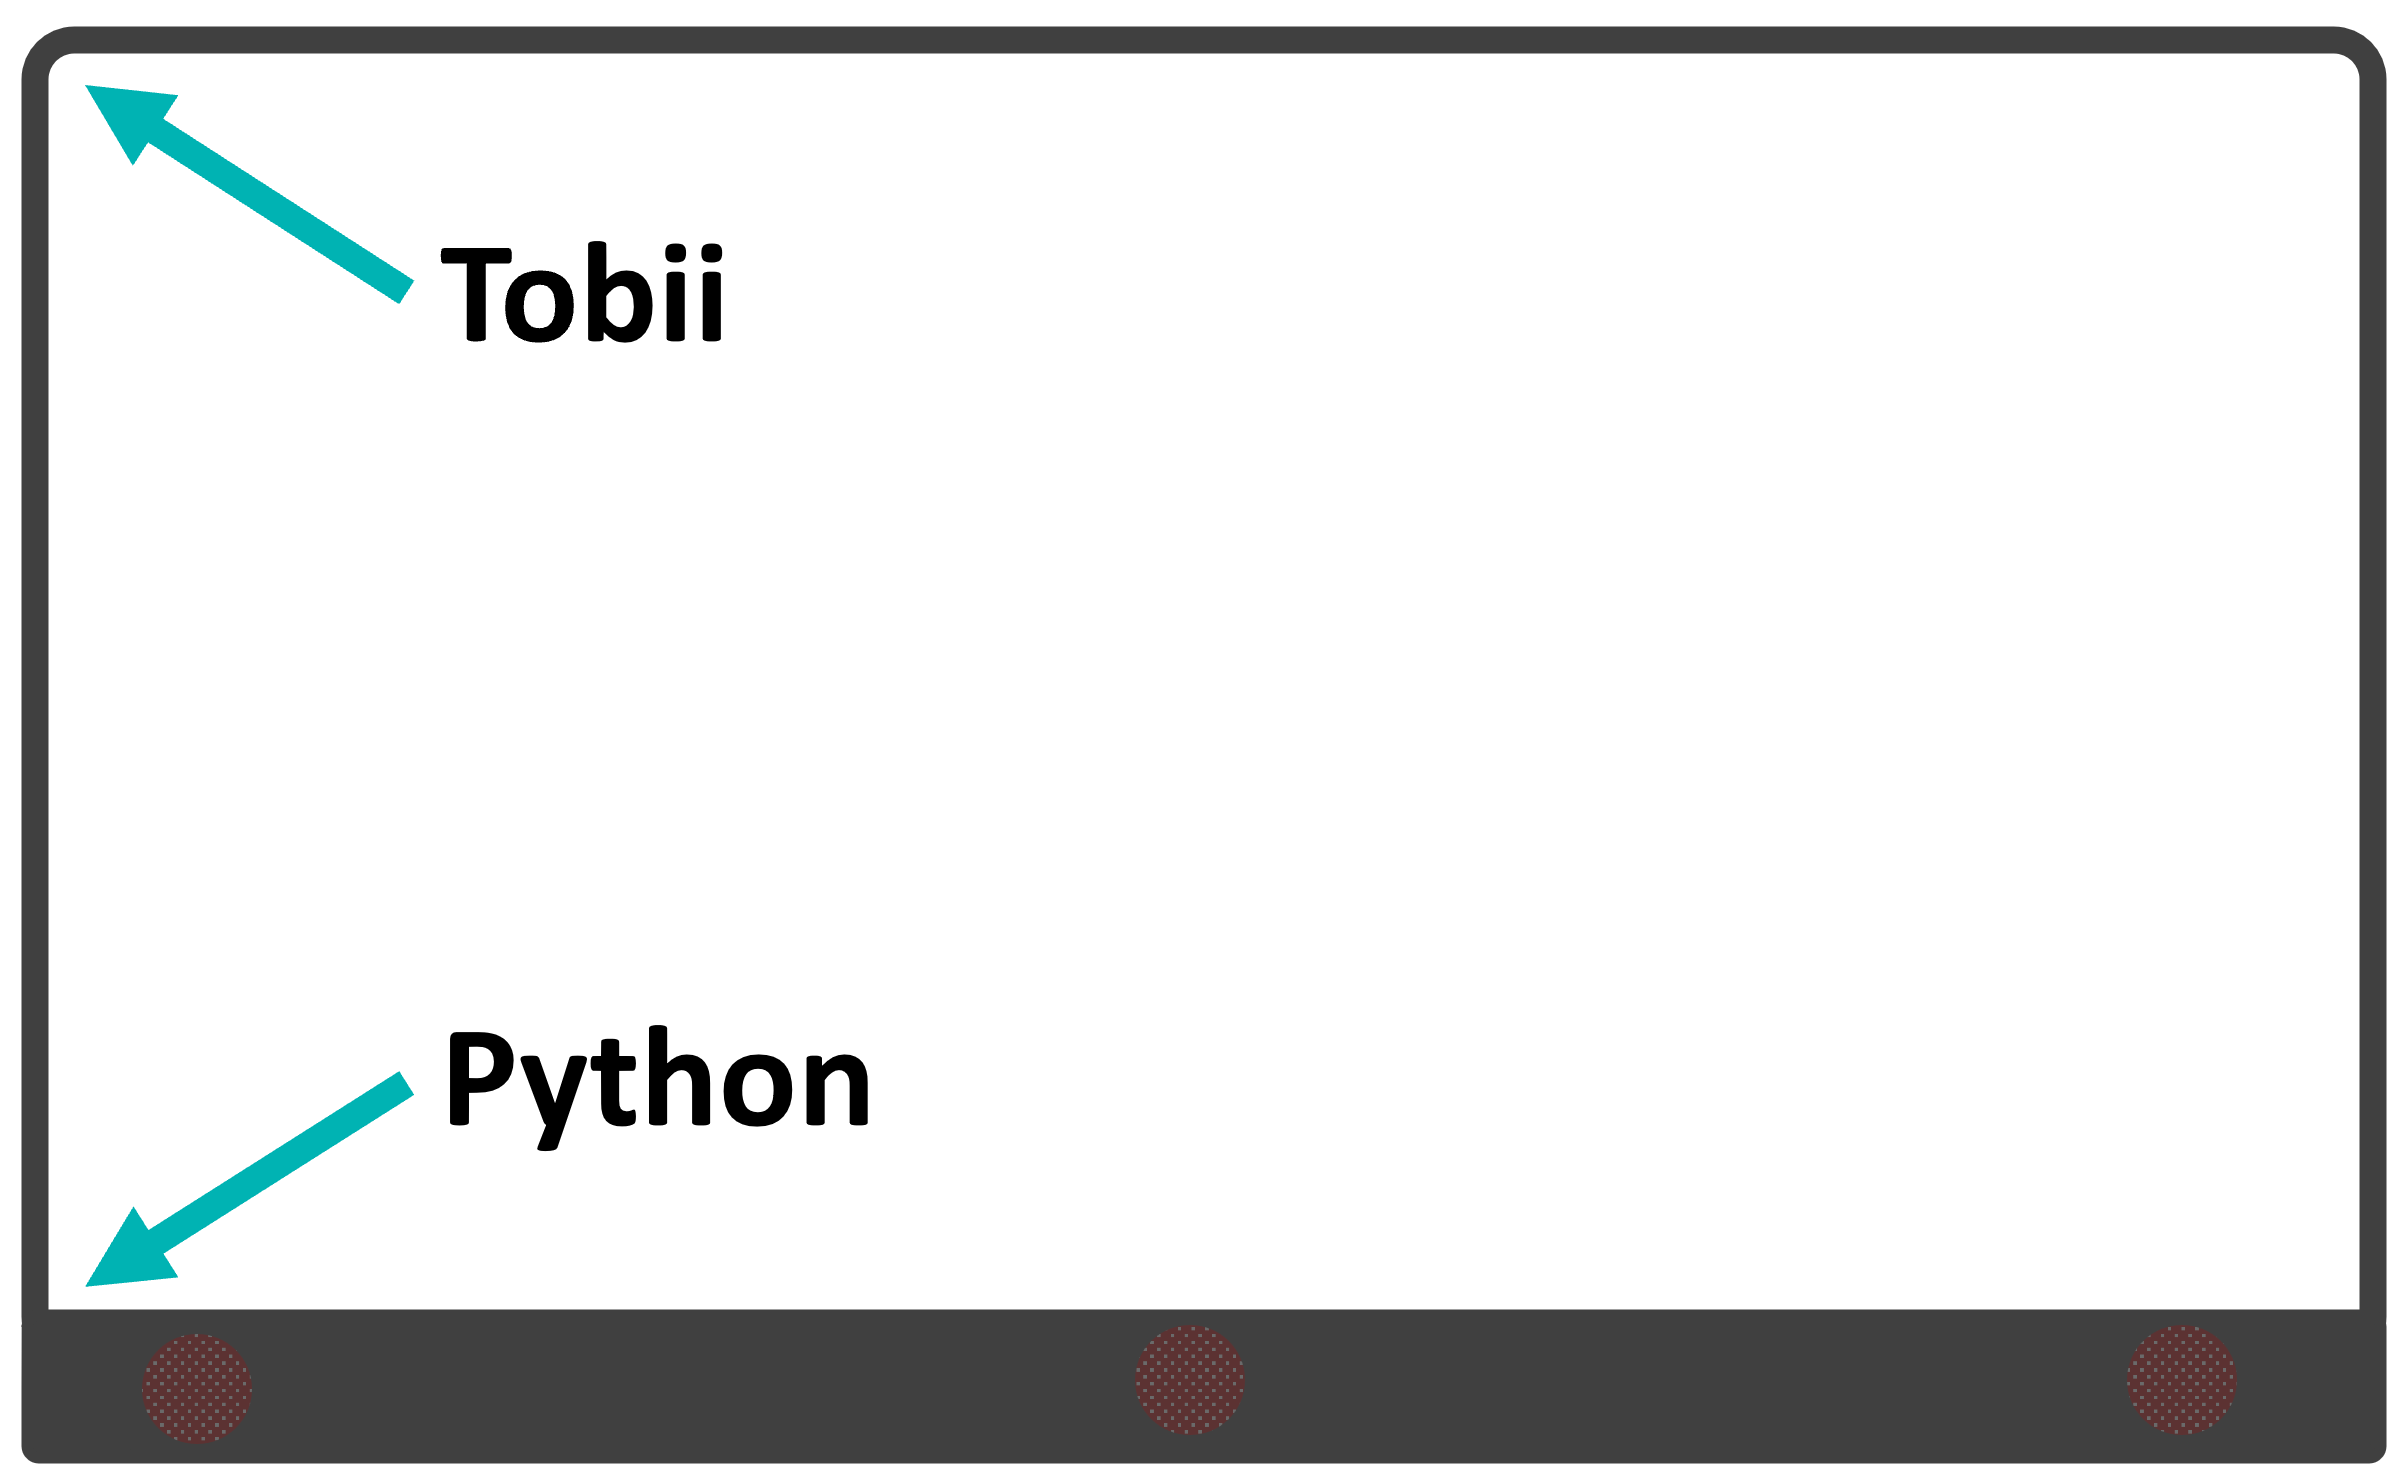Click the arrowhead of the Tobii arrow
The width and height of the screenshot is (2387, 1464).
point(124,116)
